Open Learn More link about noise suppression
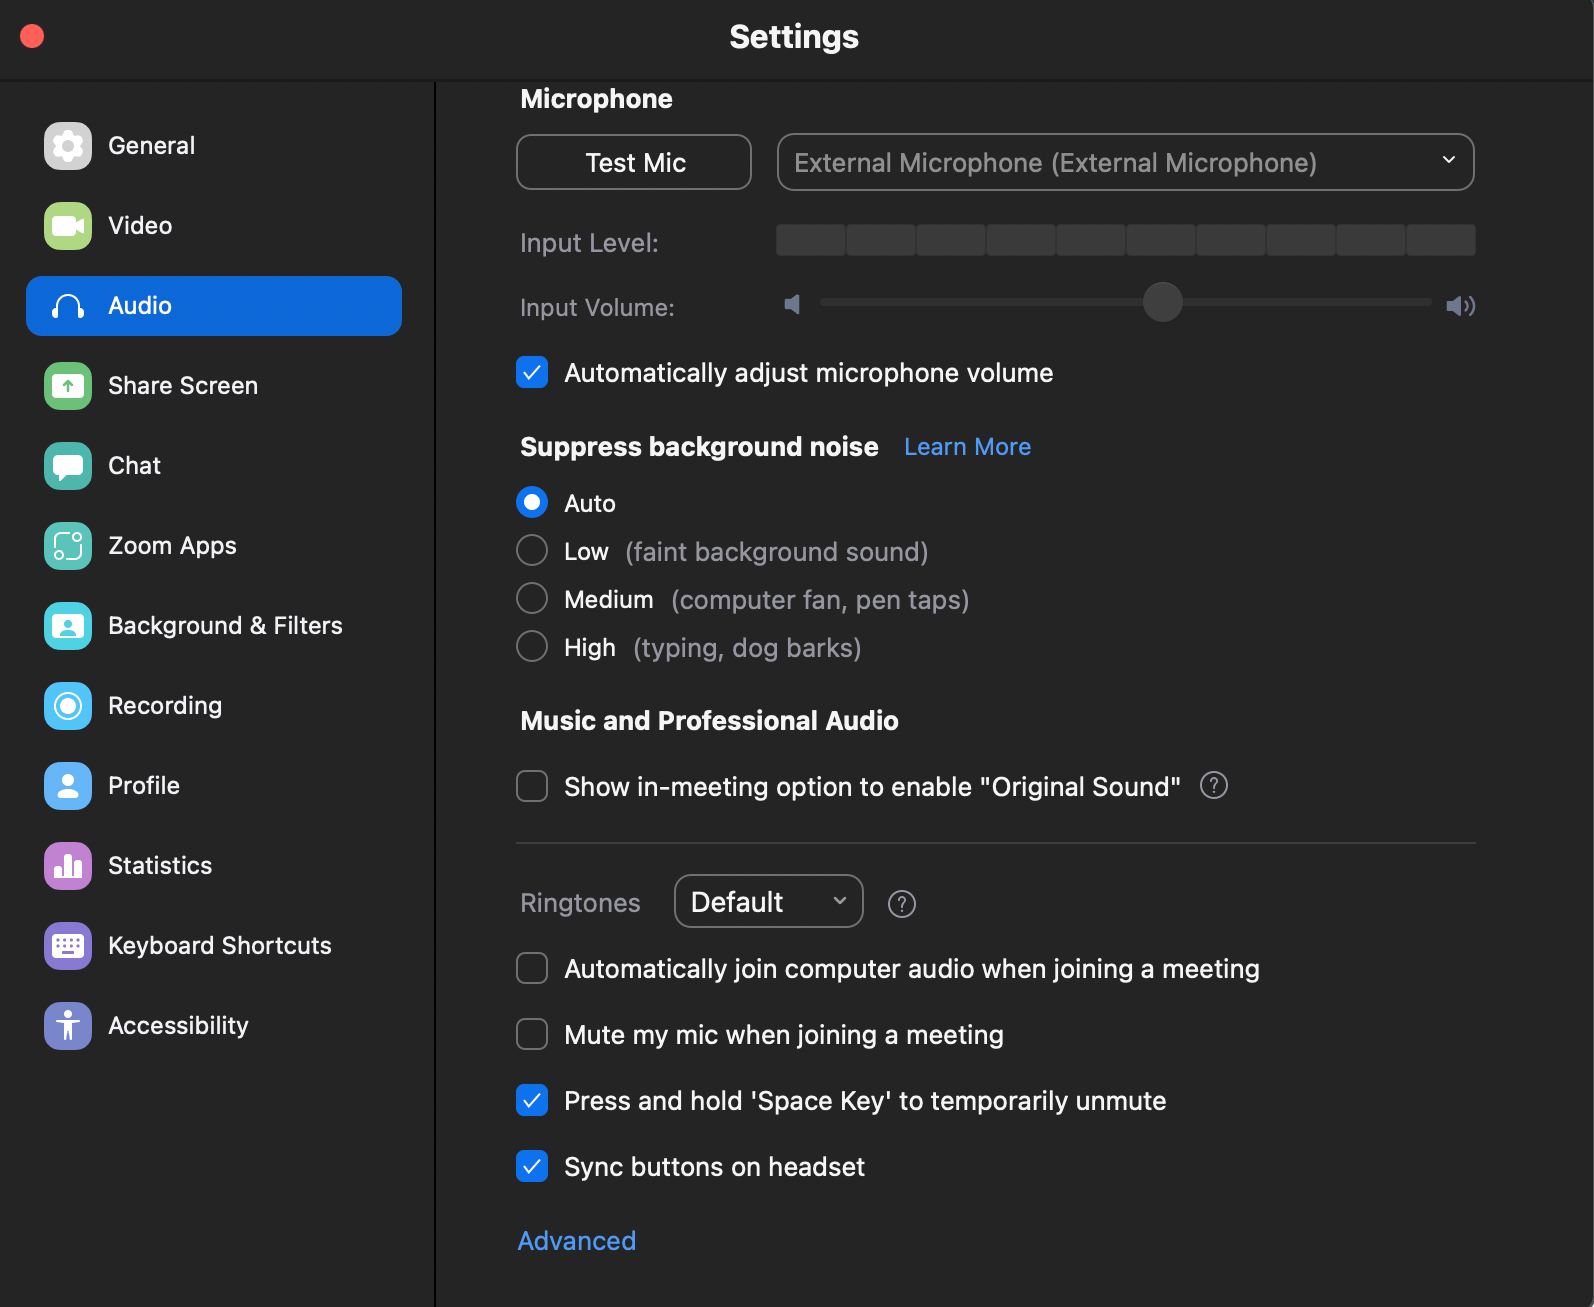The height and width of the screenshot is (1307, 1594). [967, 447]
